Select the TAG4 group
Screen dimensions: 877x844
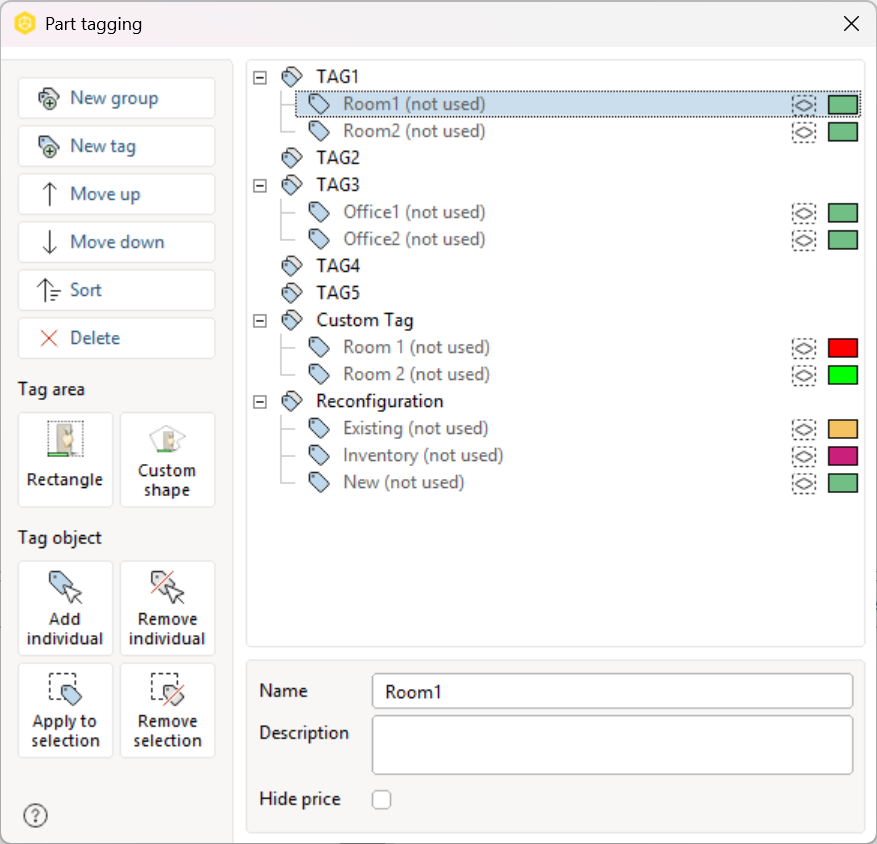pyautogui.click(x=338, y=266)
